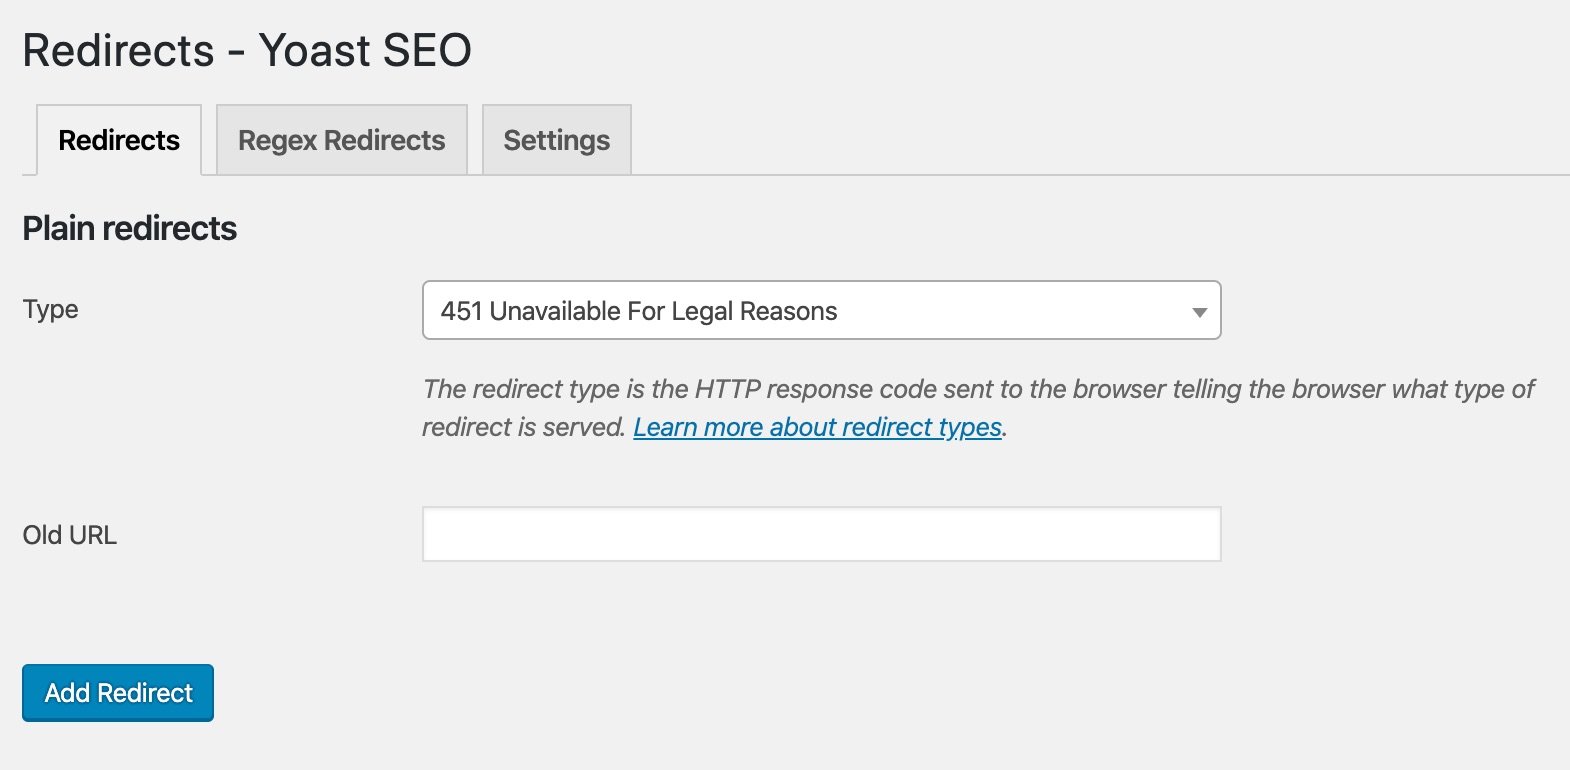Click the words "redirect is served" in the description
The image size is (1570, 770).
[x=523, y=427]
